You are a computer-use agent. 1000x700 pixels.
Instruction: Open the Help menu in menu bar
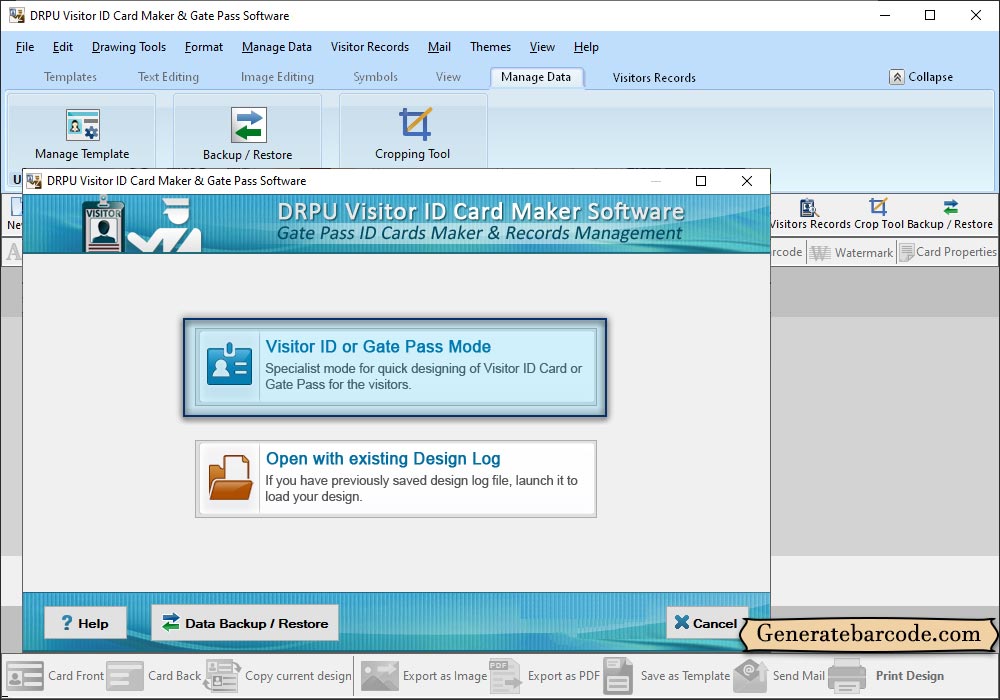pyautogui.click(x=586, y=47)
